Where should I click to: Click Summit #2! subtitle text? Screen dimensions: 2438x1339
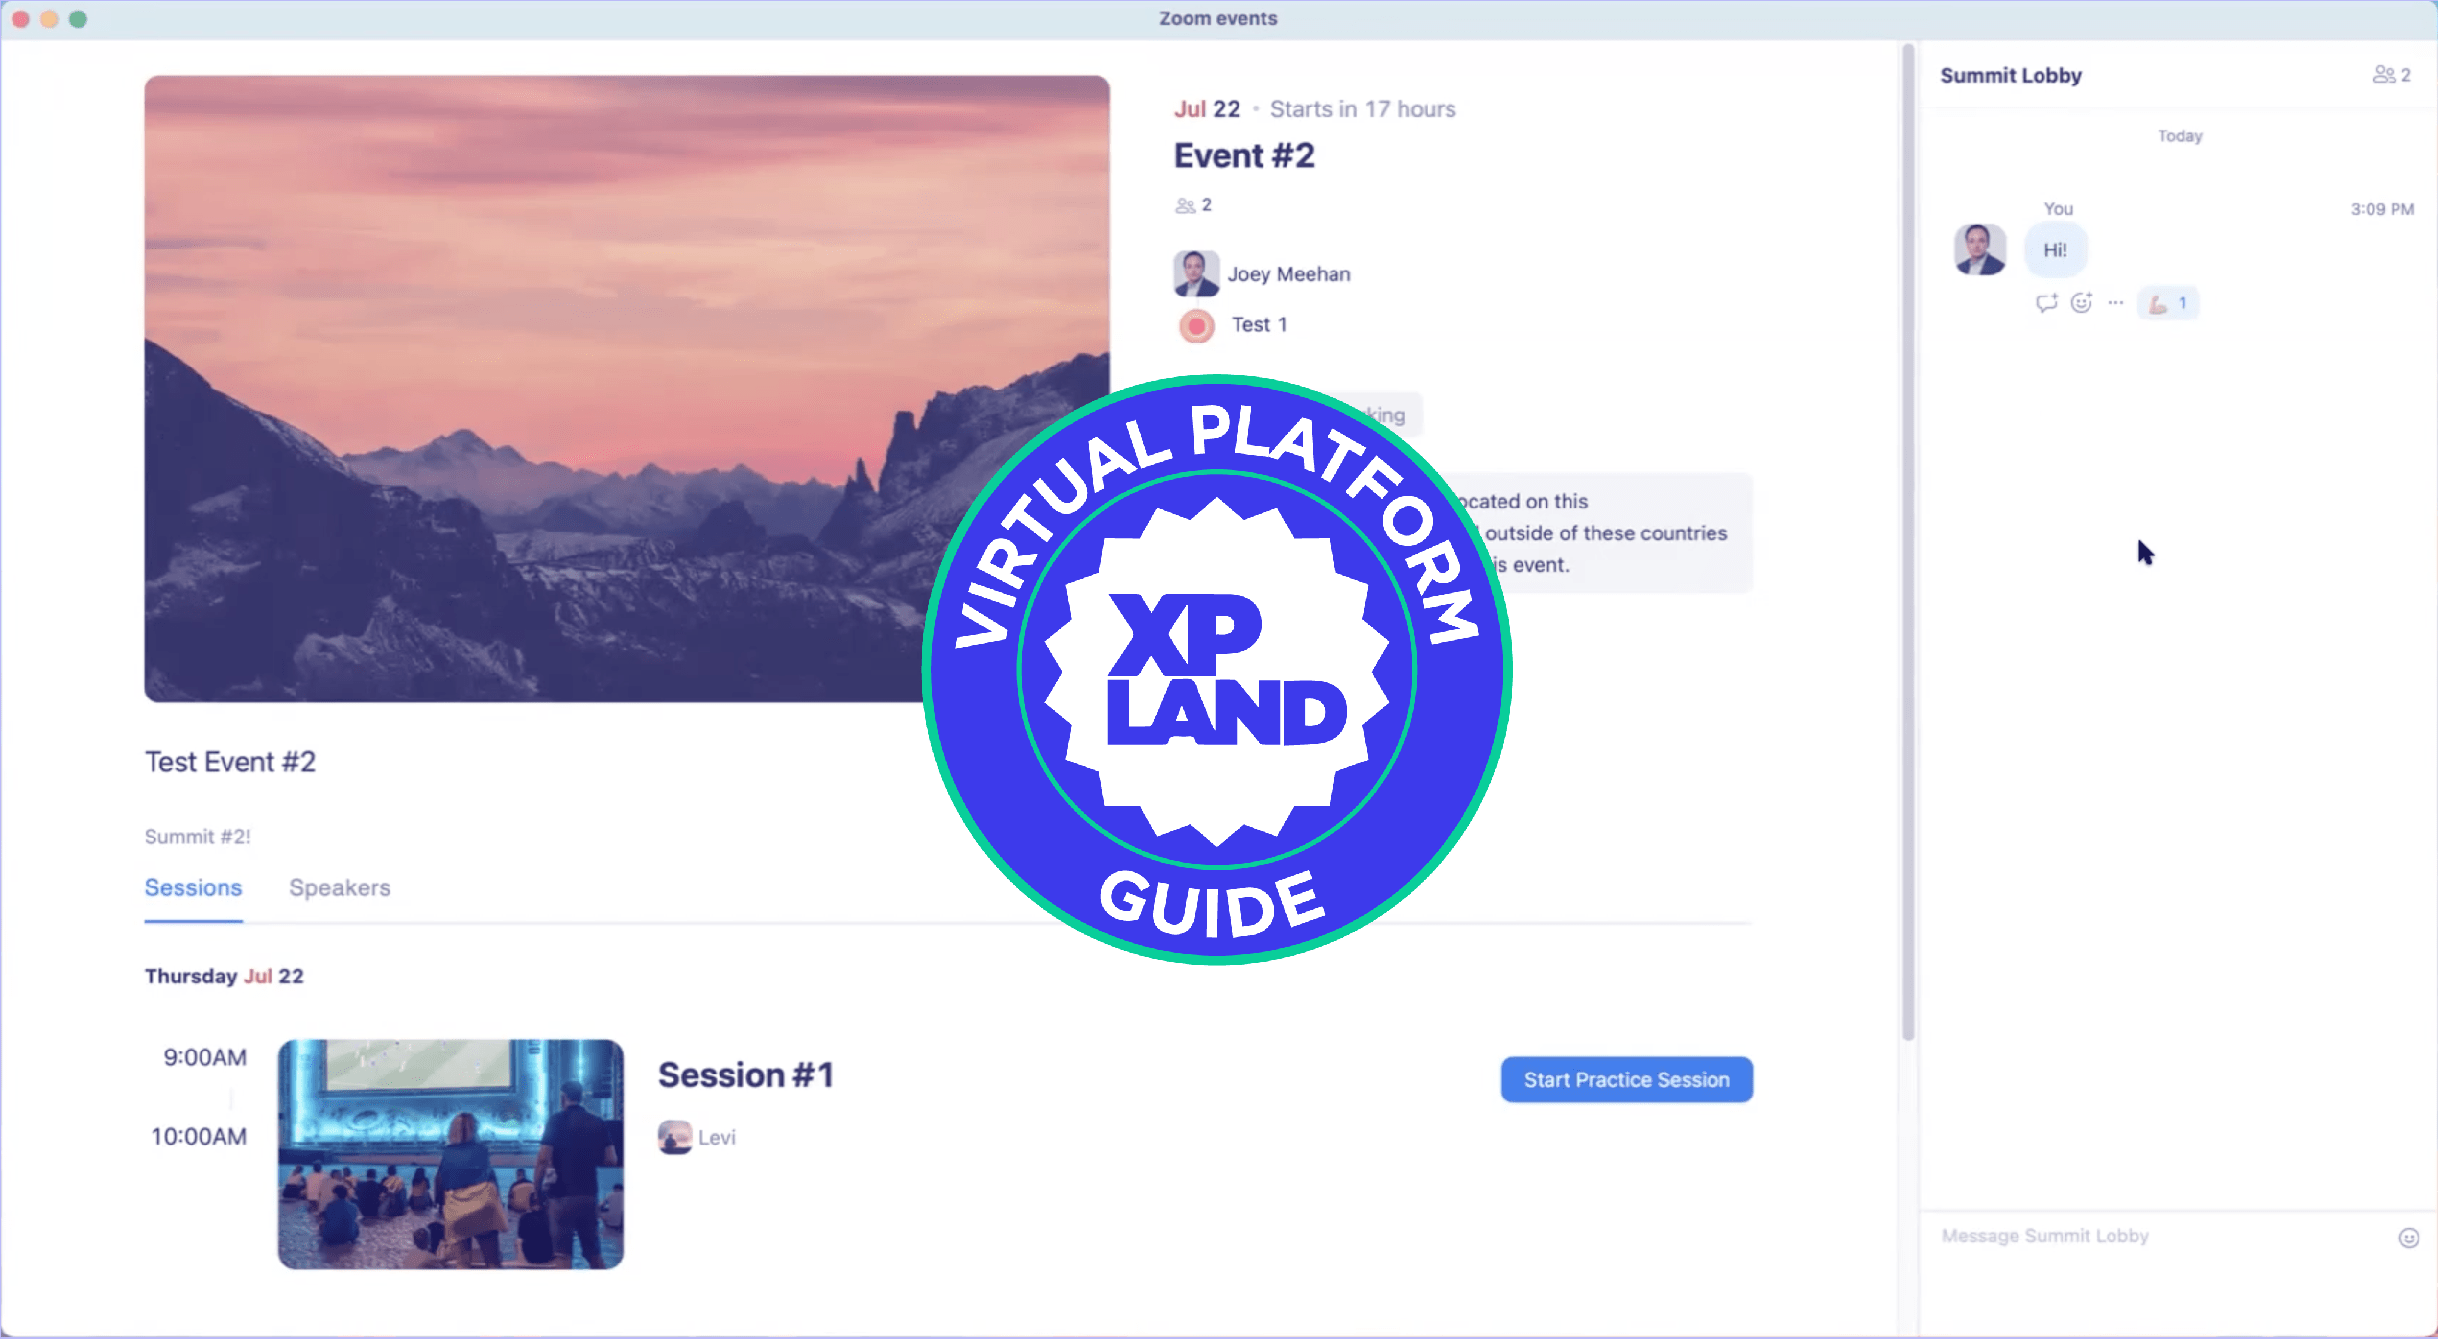198,837
